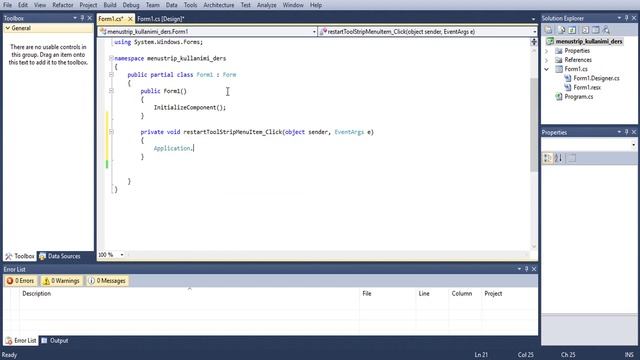Image resolution: width=640 pixels, height=360 pixels.
Task: Collapse the General group in Toolbox
Action: [x=8, y=28]
